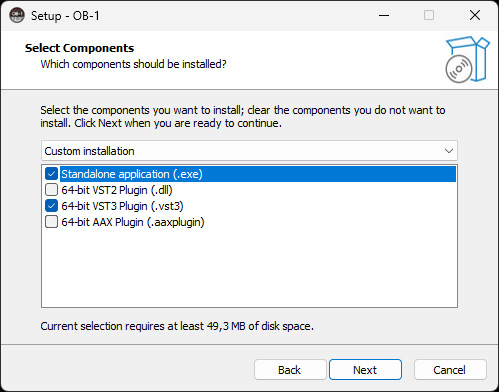This screenshot has width=499, height=392.
Task: Close the Setup - OB-1 window
Action: [475, 15]
